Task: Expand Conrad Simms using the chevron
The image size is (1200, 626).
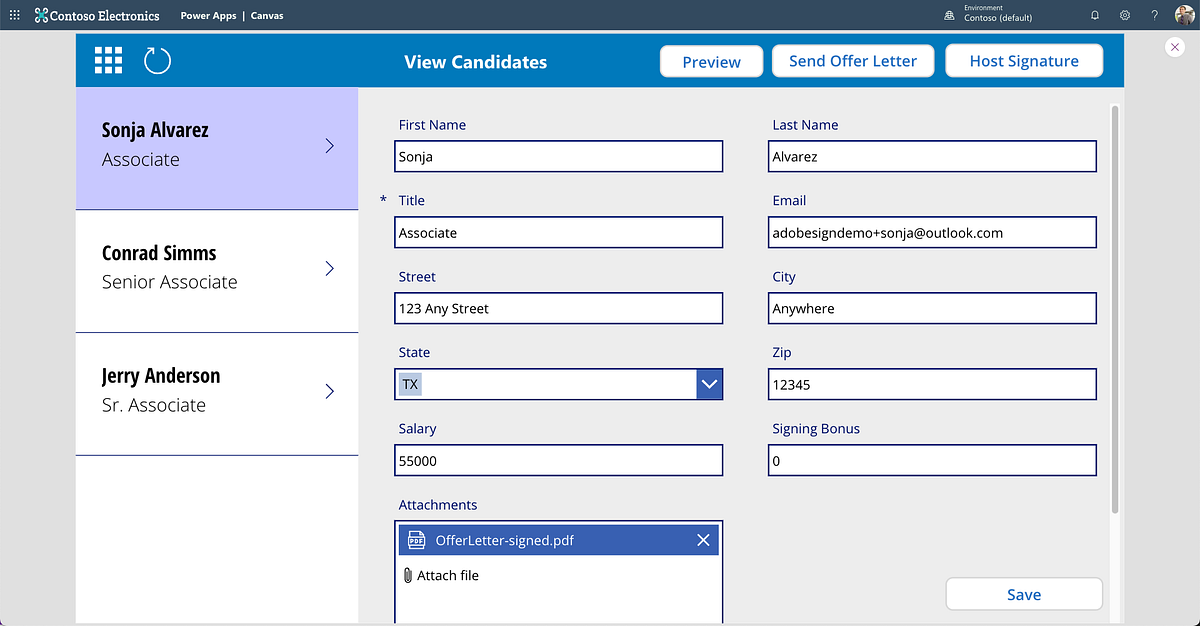Action: [x=329, y=268]
